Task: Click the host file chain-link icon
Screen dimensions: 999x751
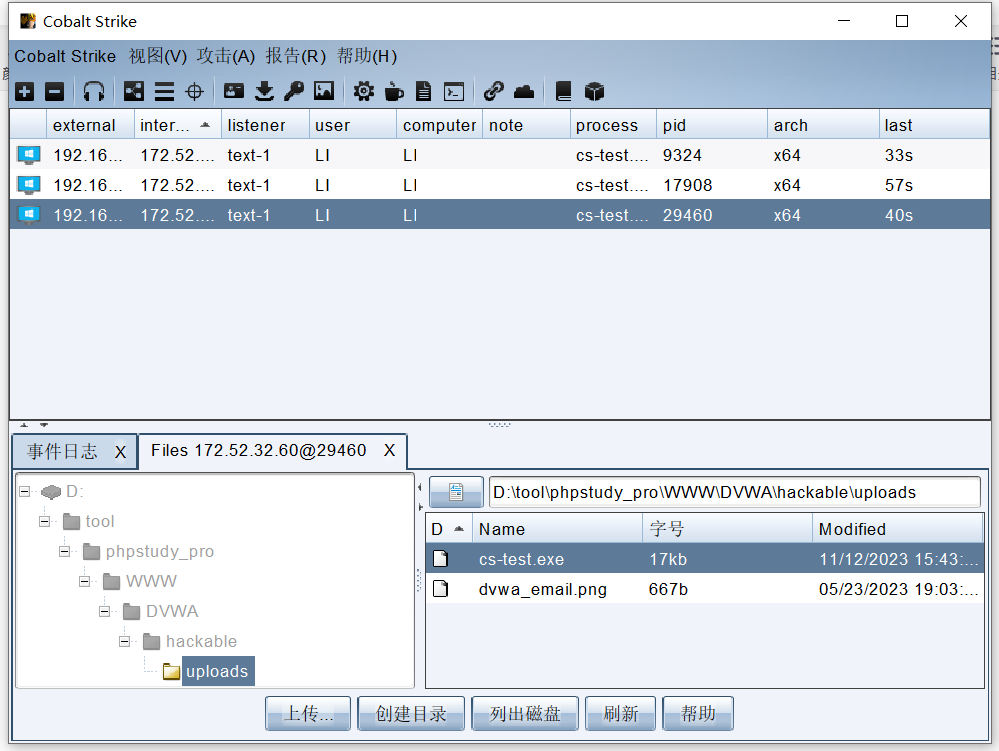Action: (494, 92)
